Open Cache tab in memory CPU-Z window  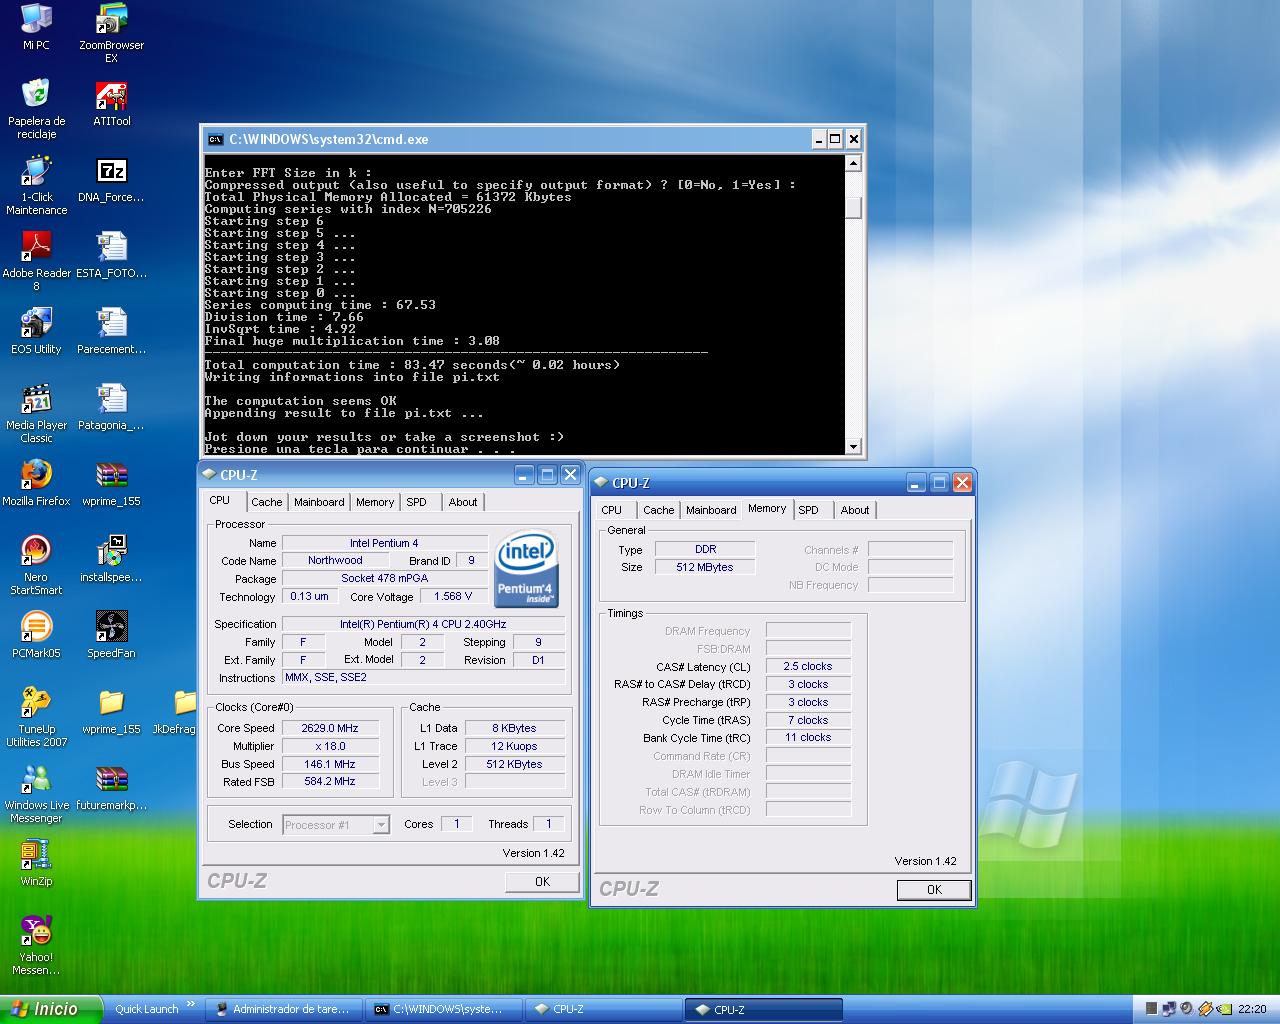[x=658, y=510]
